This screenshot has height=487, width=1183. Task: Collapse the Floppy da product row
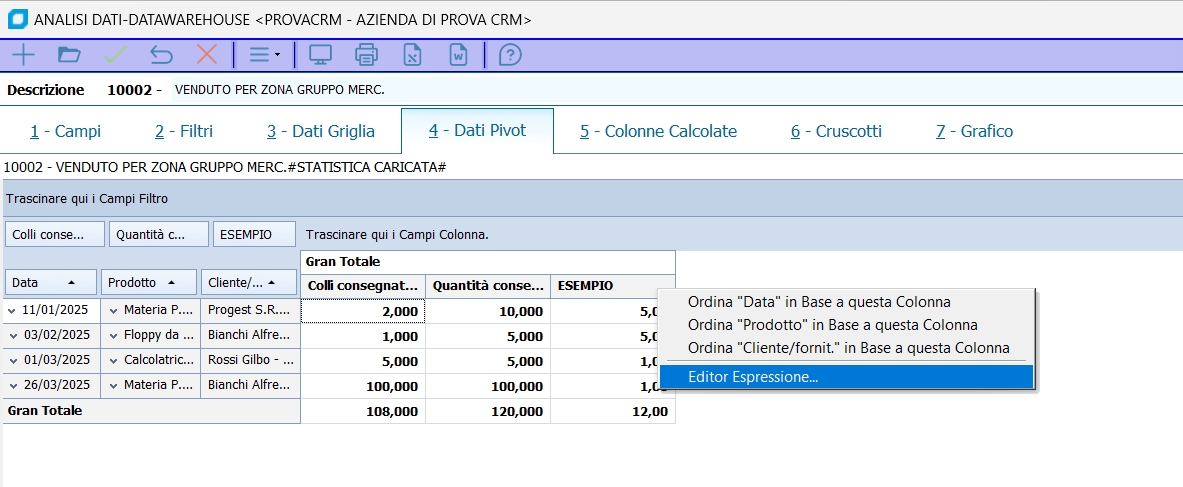(114, 335)
